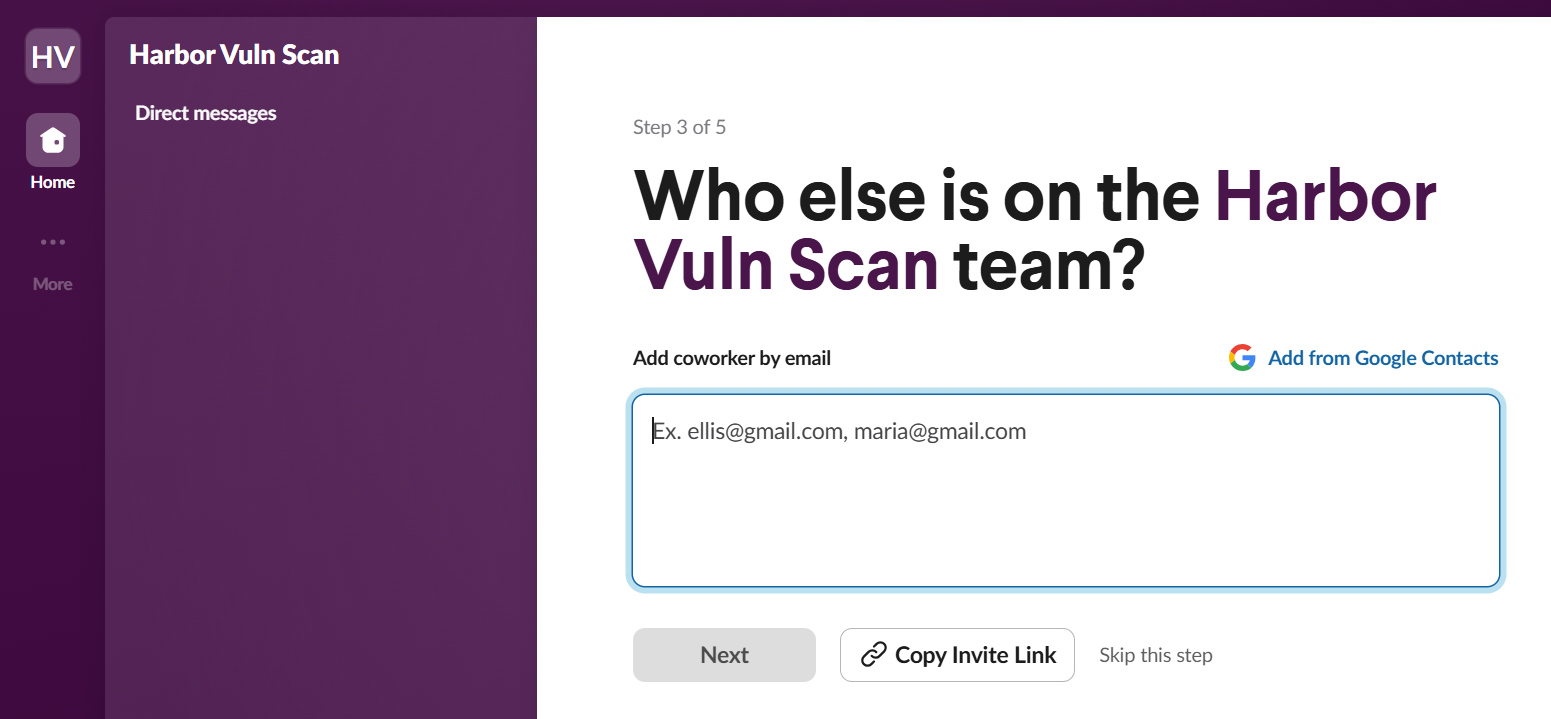This screenshot has width=1551, height=719.
Task: Click the three-dot More icon
Action: pyautogui.click(x=53, y=242)
